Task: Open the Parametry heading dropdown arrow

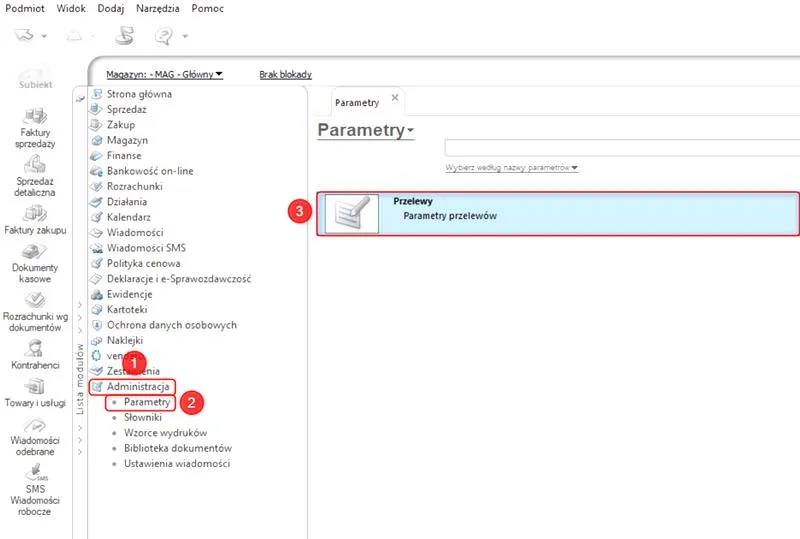Action: pos(410,131)
